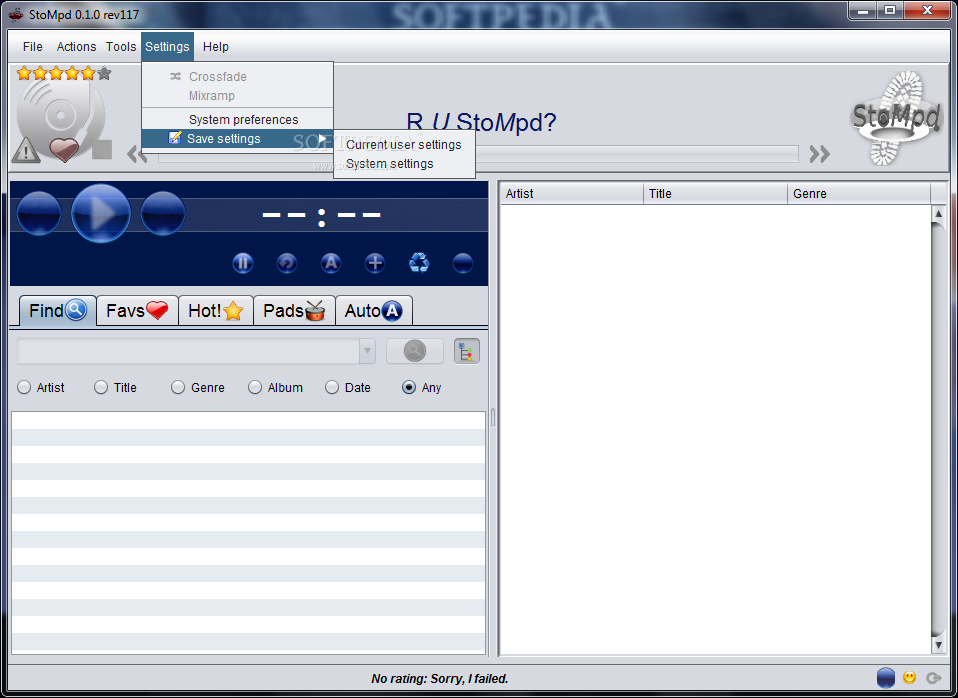Click the playlist scrollbar up arrow

coord(938,214)
